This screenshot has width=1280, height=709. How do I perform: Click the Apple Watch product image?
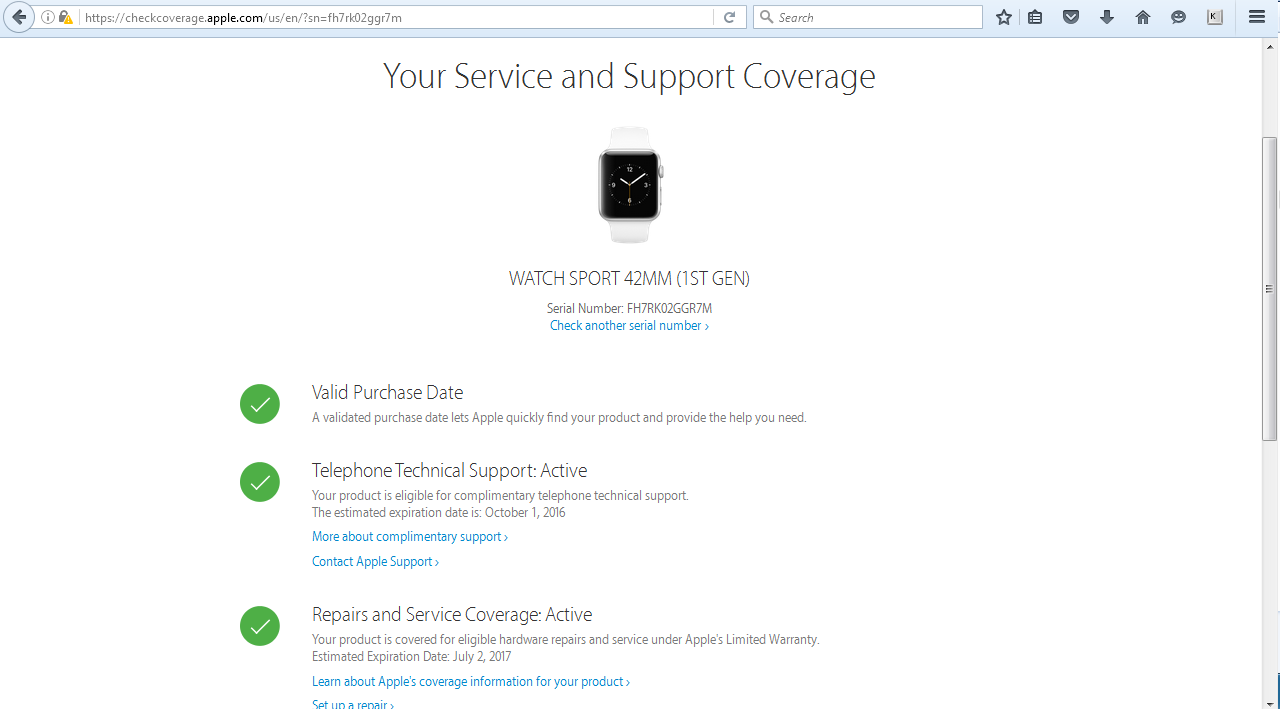pyautogui.click(x=630, y=185)
